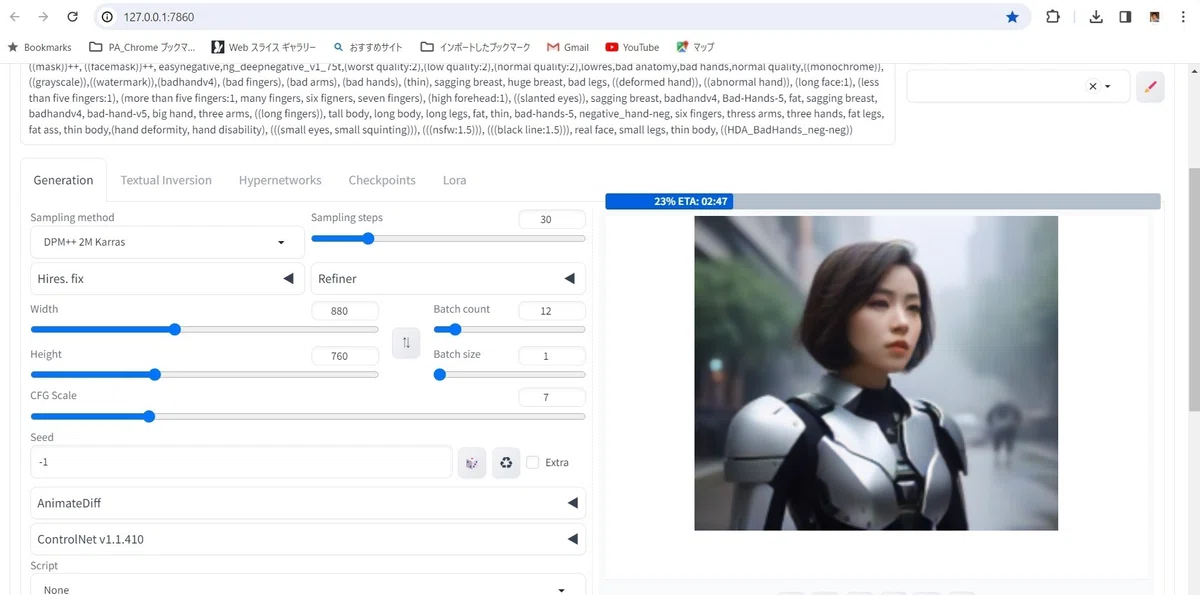
Task: Open the Bookmarks star folder
Action: [x=40, y=47]
